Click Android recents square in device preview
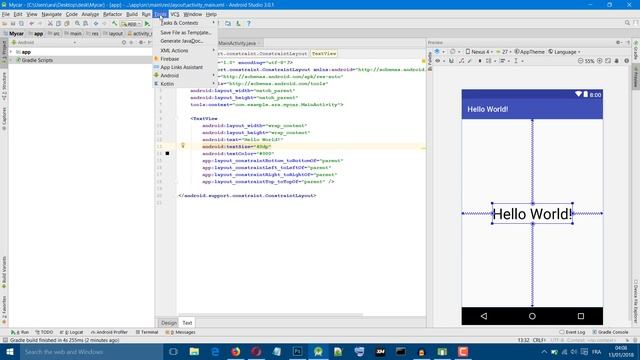The image size is (640, 360). pyautogui.click(x=581, y=316)
